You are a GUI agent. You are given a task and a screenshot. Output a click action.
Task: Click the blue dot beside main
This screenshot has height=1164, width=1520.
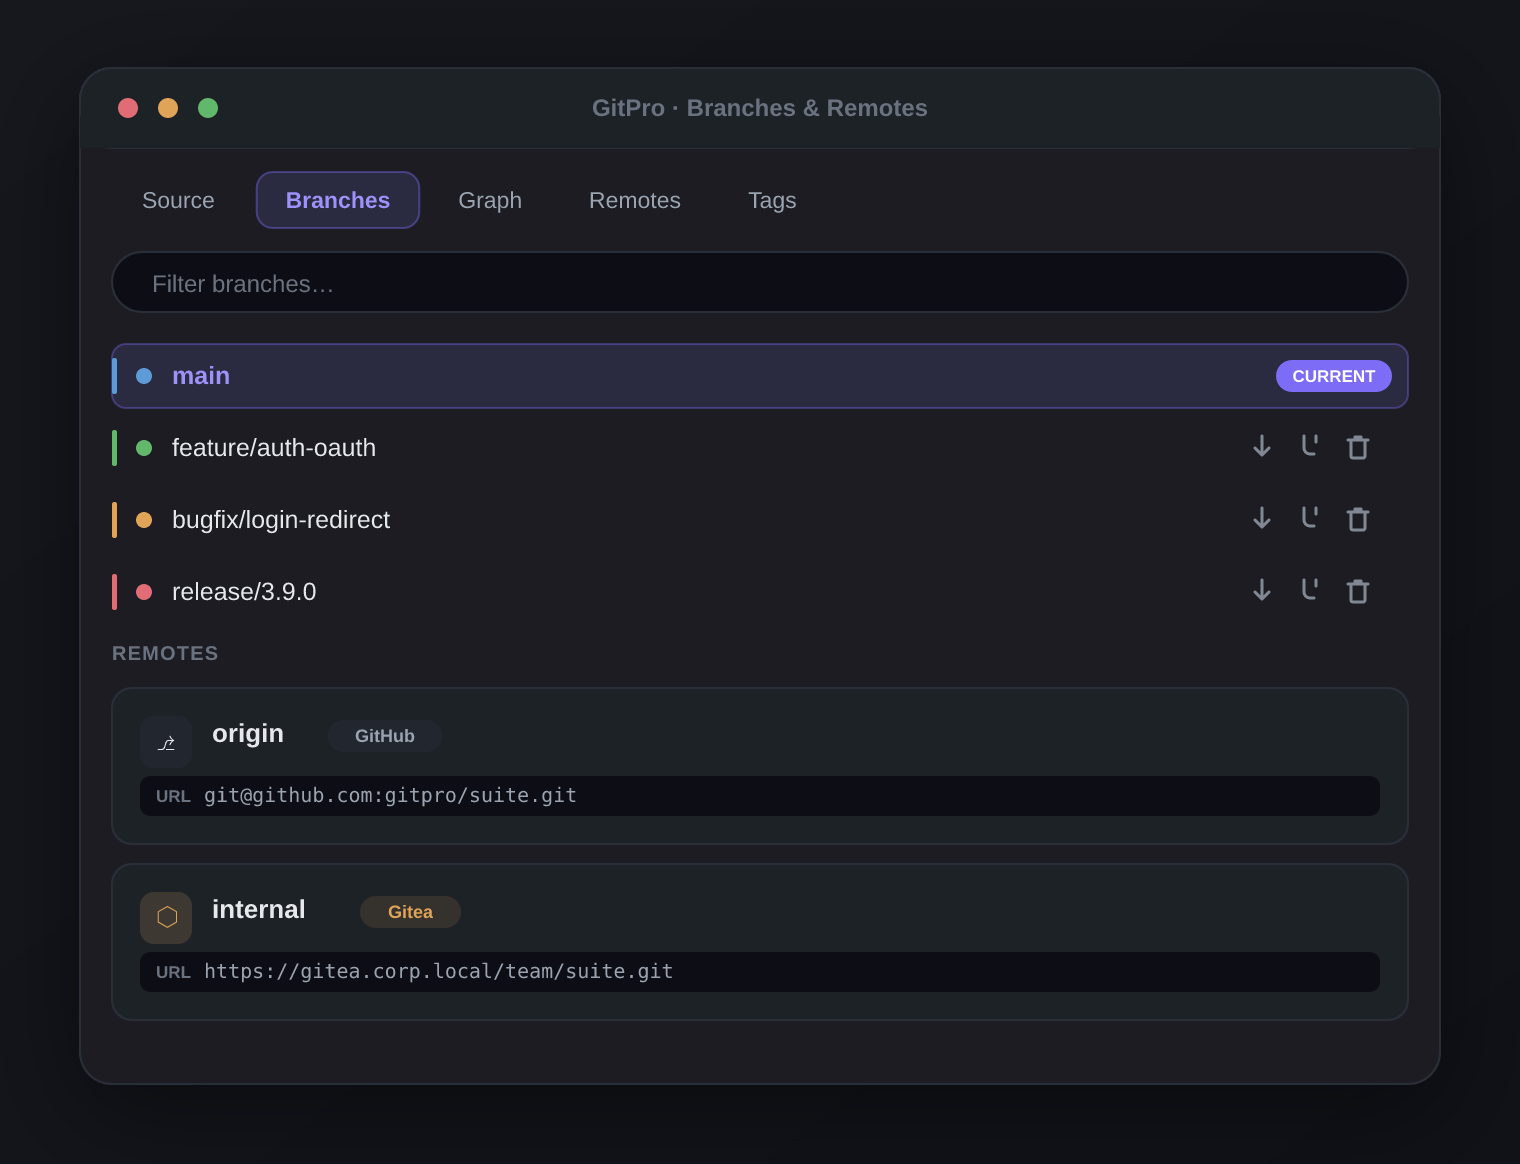[144, 376]
